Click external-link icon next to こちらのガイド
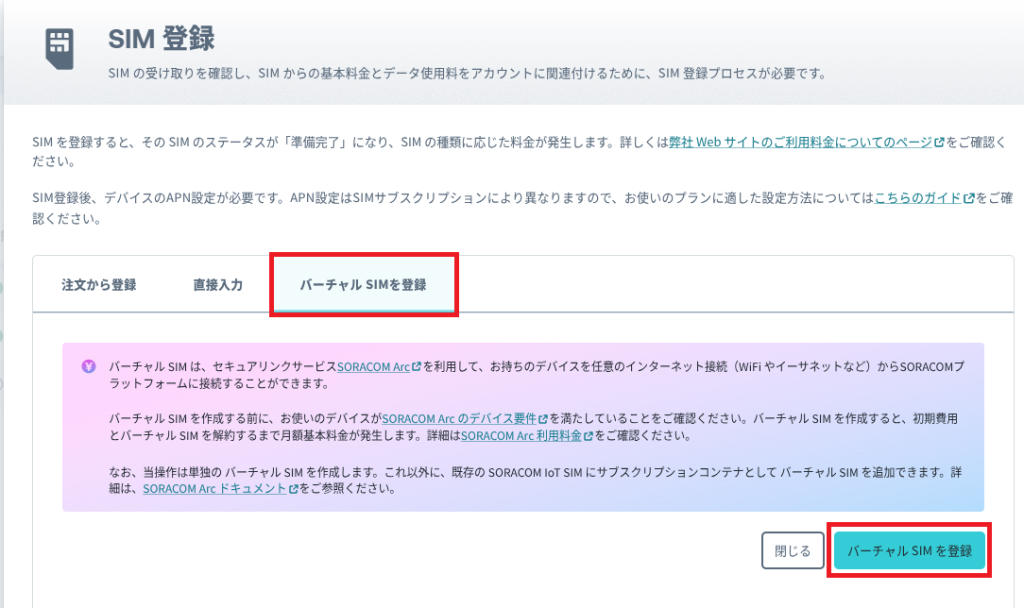The image size is (1024, 608). tap(969, 199)
